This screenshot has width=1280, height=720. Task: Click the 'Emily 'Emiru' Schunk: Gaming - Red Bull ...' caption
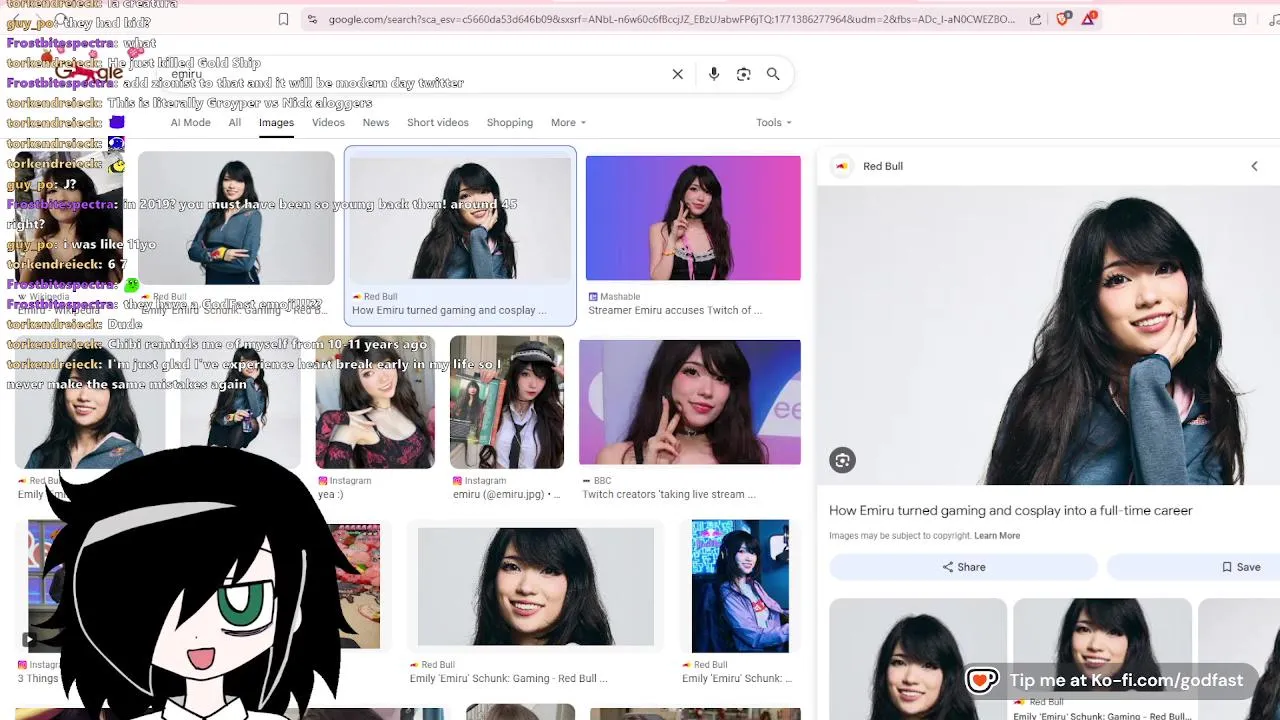pyautogui.click(x=509, y=678)
